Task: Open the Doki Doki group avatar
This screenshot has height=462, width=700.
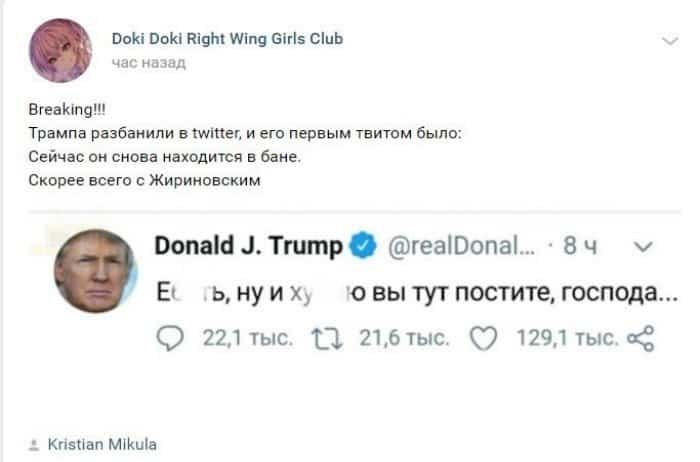Action: coord(61,50)
